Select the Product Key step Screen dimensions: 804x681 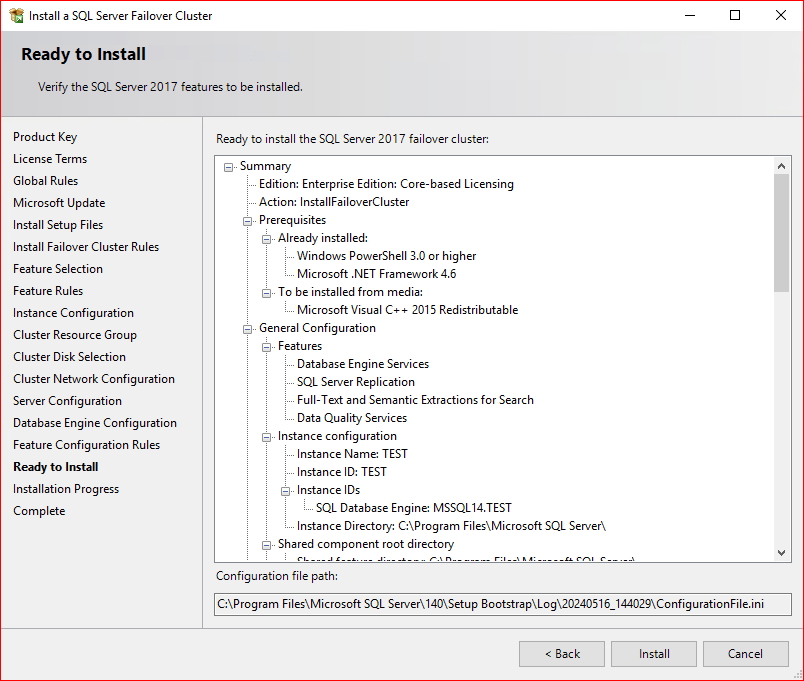(x=45, y=137)
